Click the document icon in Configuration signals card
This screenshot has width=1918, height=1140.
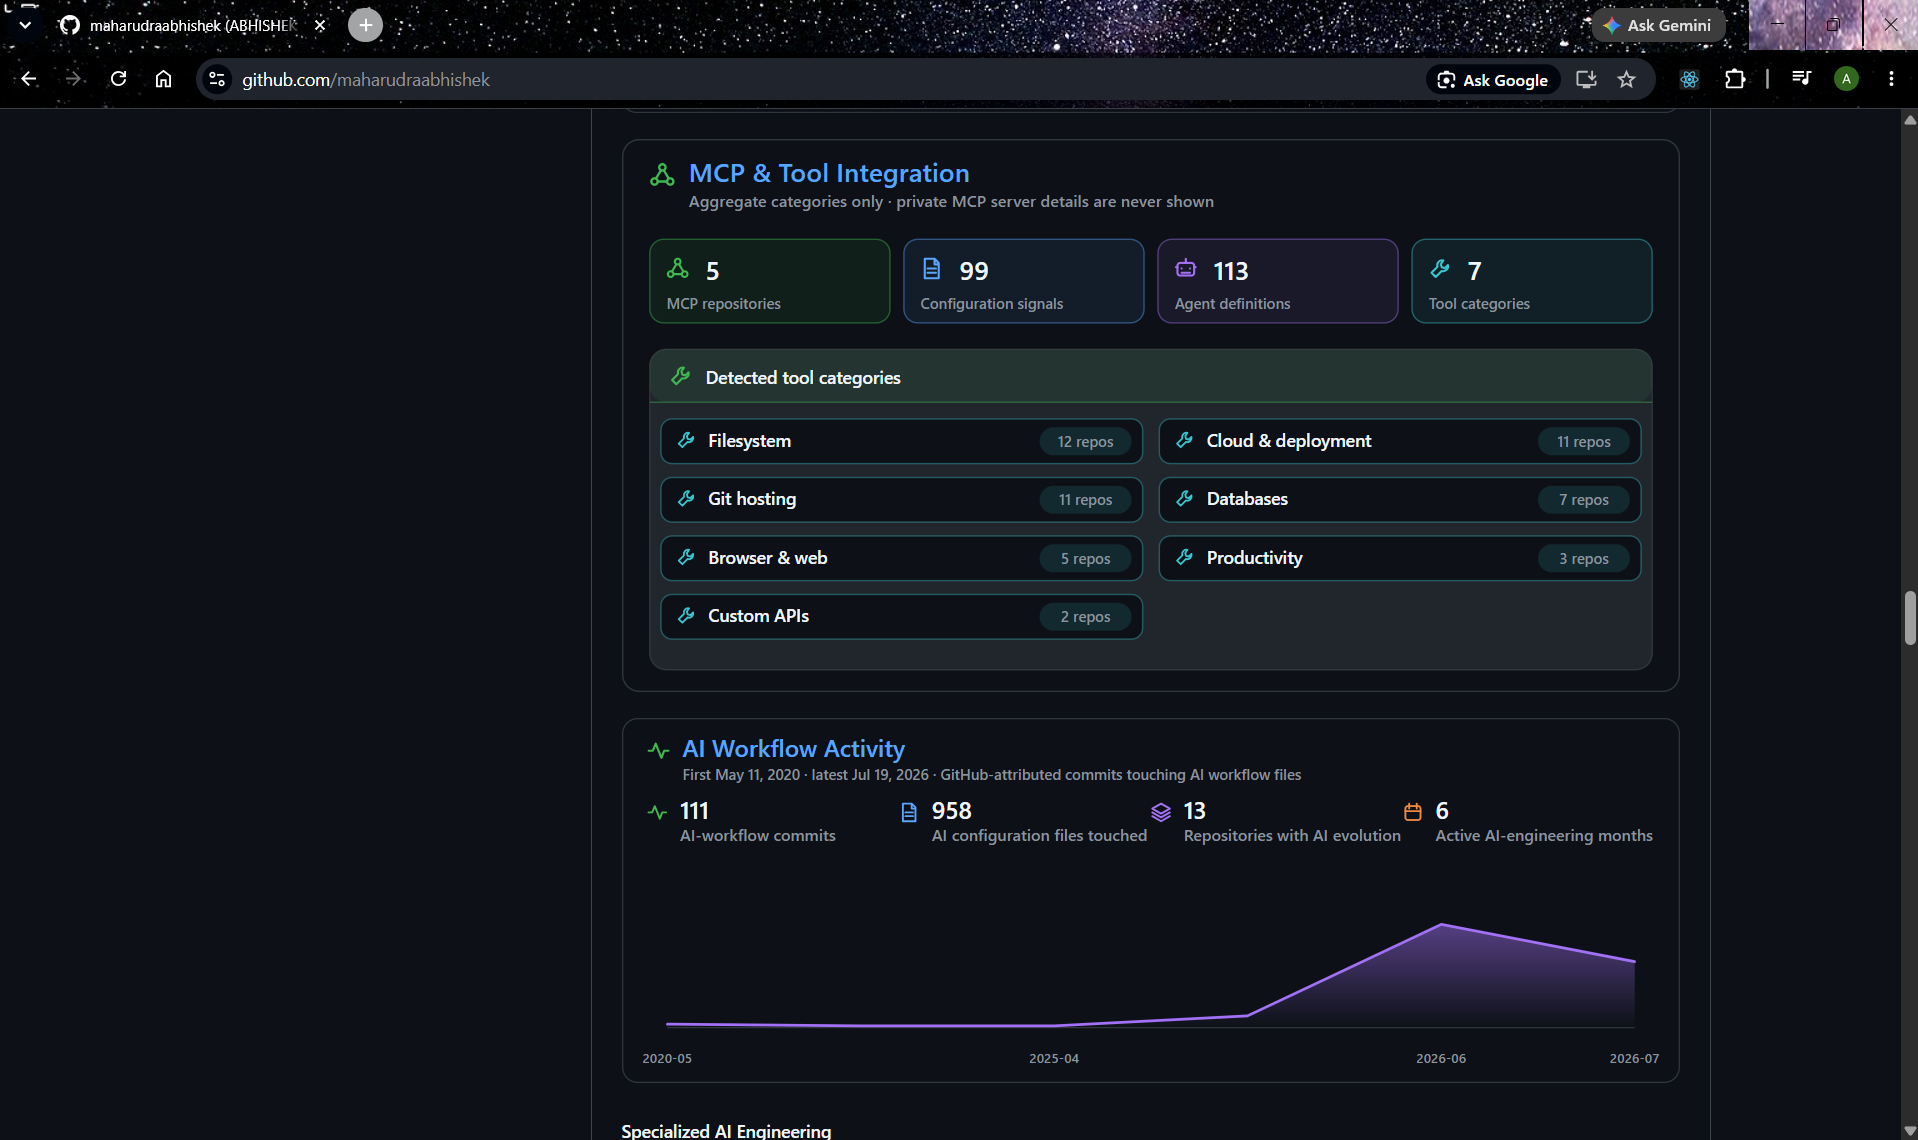931,268
